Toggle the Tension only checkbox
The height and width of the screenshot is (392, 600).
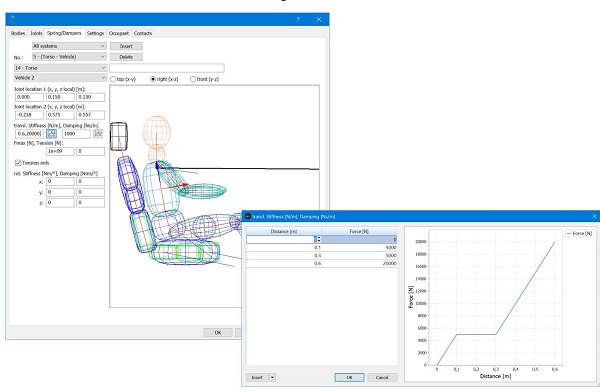point(18,163)
